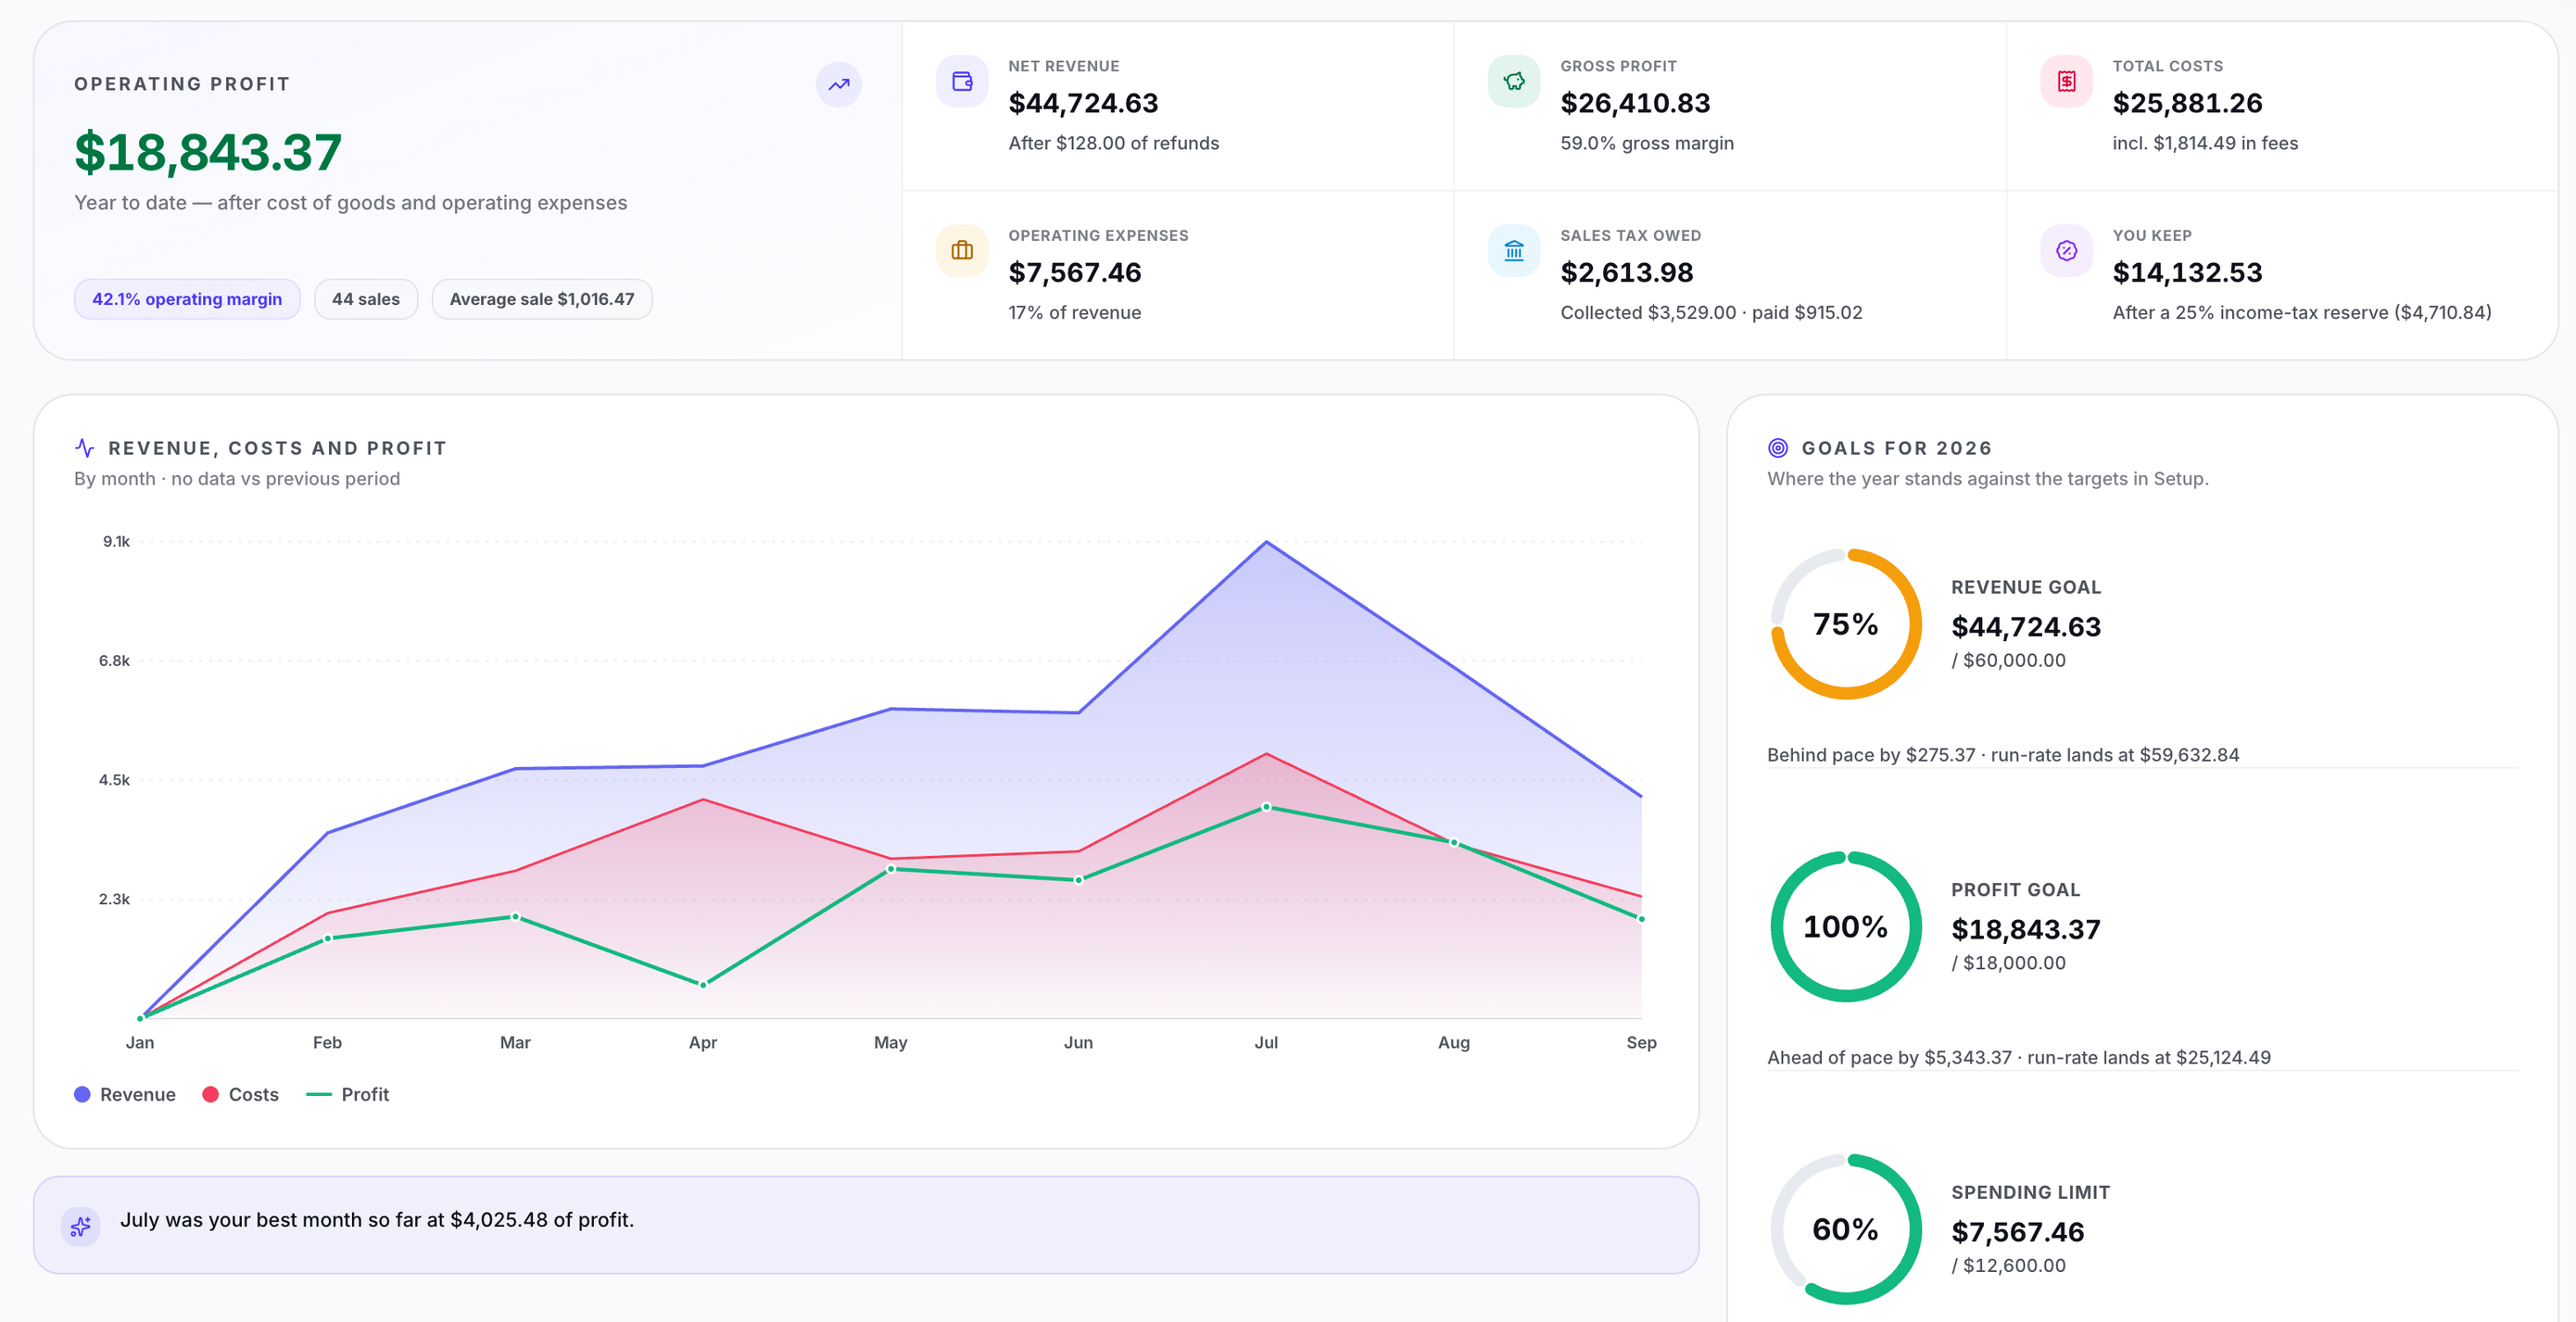The width and height of the screenshot is (2576, 1322).
Task: Click the July profit data point on the chart
Action: click(1266, 807)
